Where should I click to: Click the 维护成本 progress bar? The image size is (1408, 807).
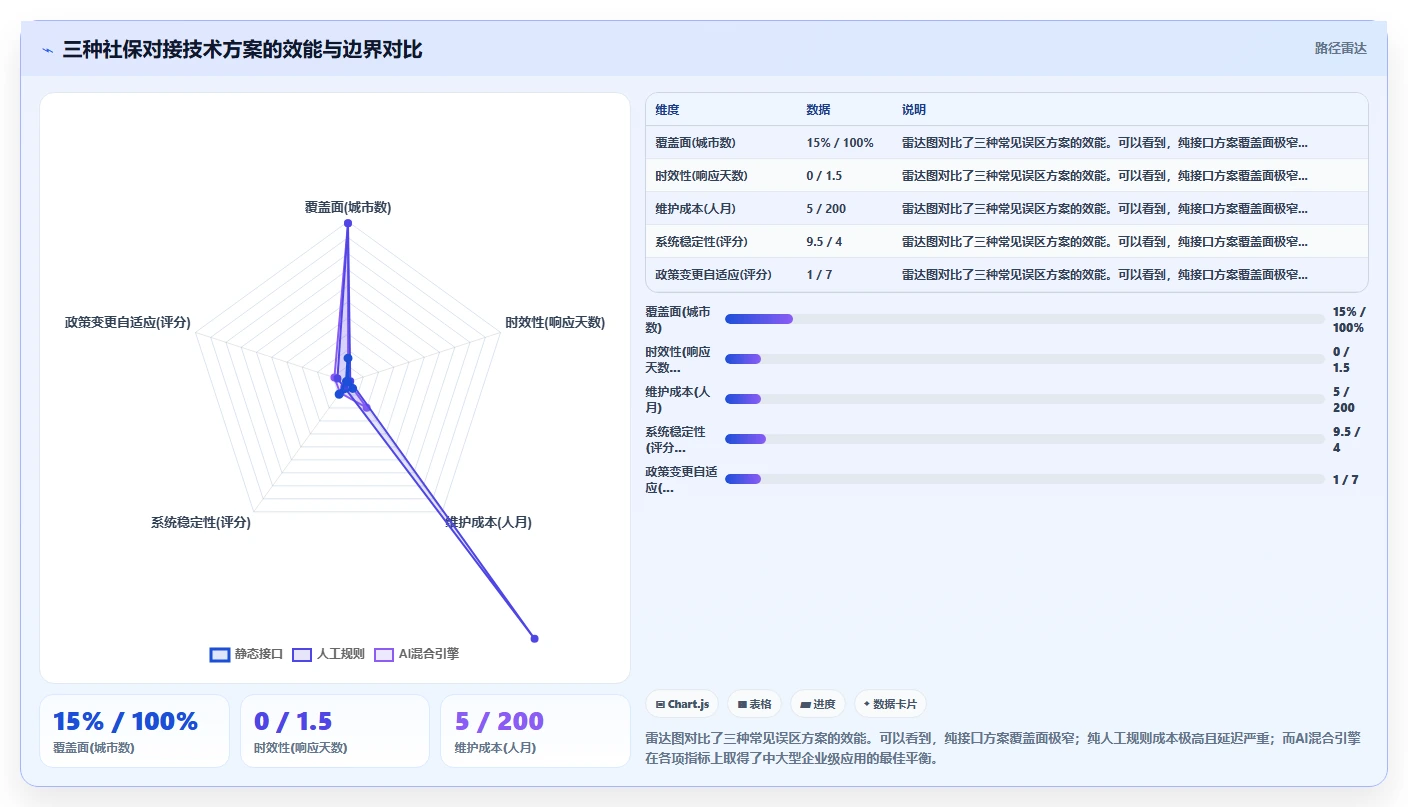tap(1024, 399)
